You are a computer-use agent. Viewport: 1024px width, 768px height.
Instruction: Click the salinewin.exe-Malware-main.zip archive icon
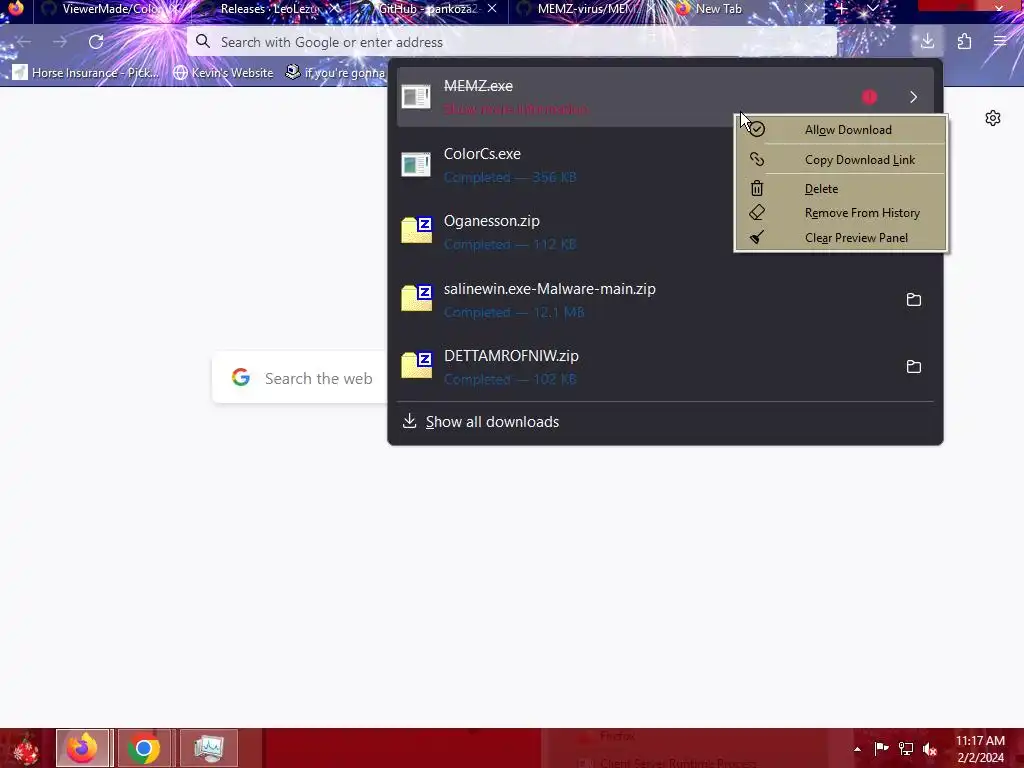416,298
